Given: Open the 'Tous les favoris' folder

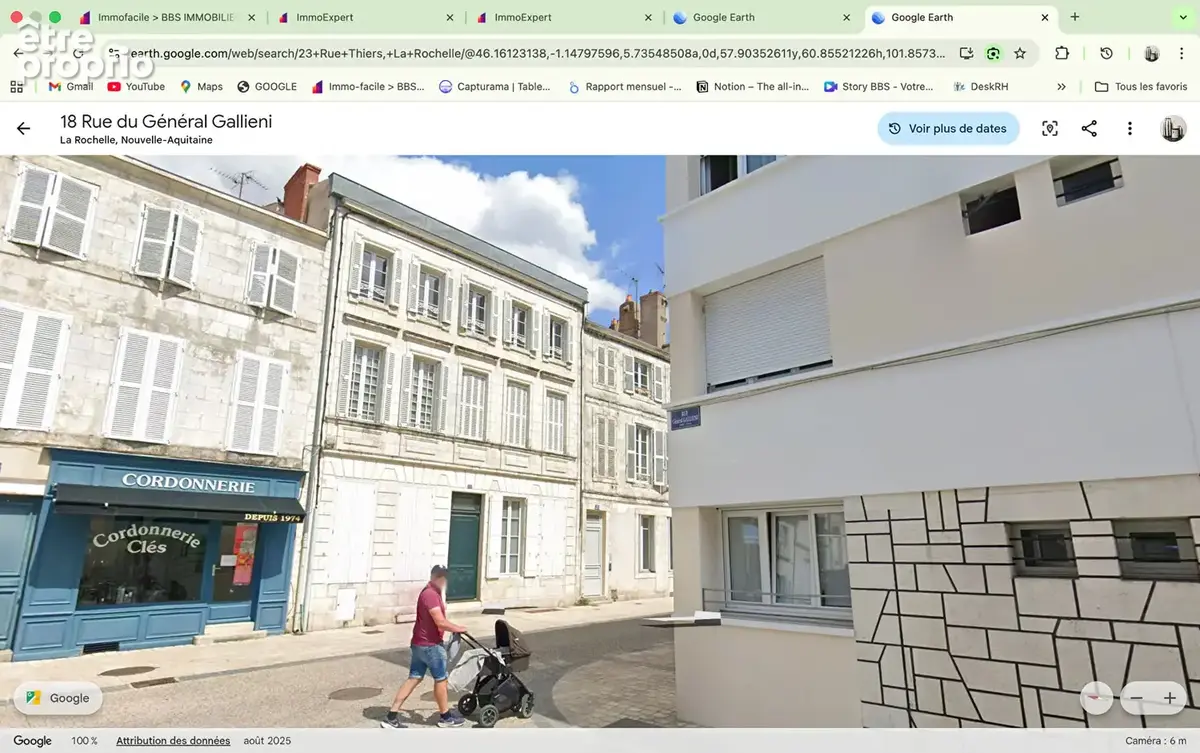Looking at the screenshot, I should coord(1141,87).
